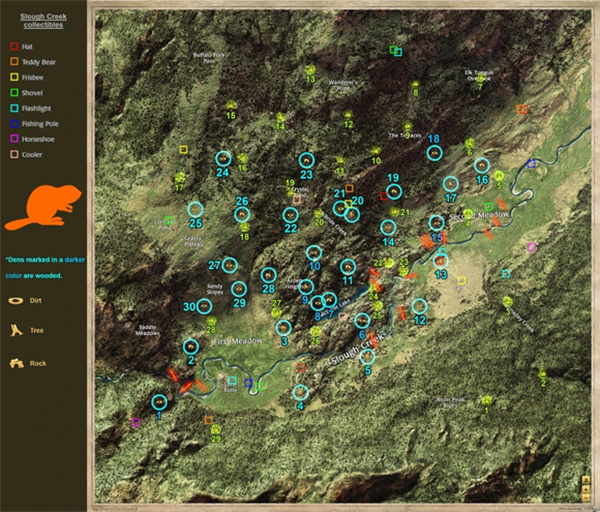This screenshot has width=600, height=512.
Task: Click the Dirt den type icon
Action: 15,299
